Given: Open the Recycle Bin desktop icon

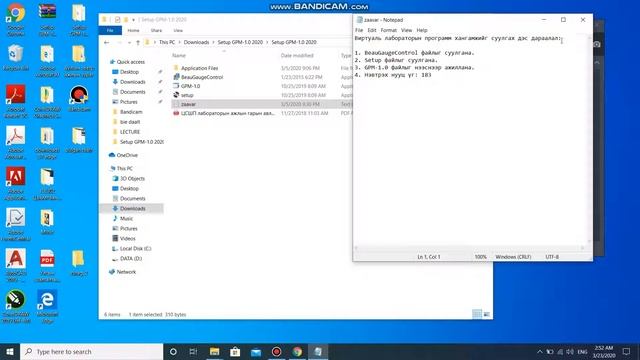Looking at the screenshot, I should 16,57.
